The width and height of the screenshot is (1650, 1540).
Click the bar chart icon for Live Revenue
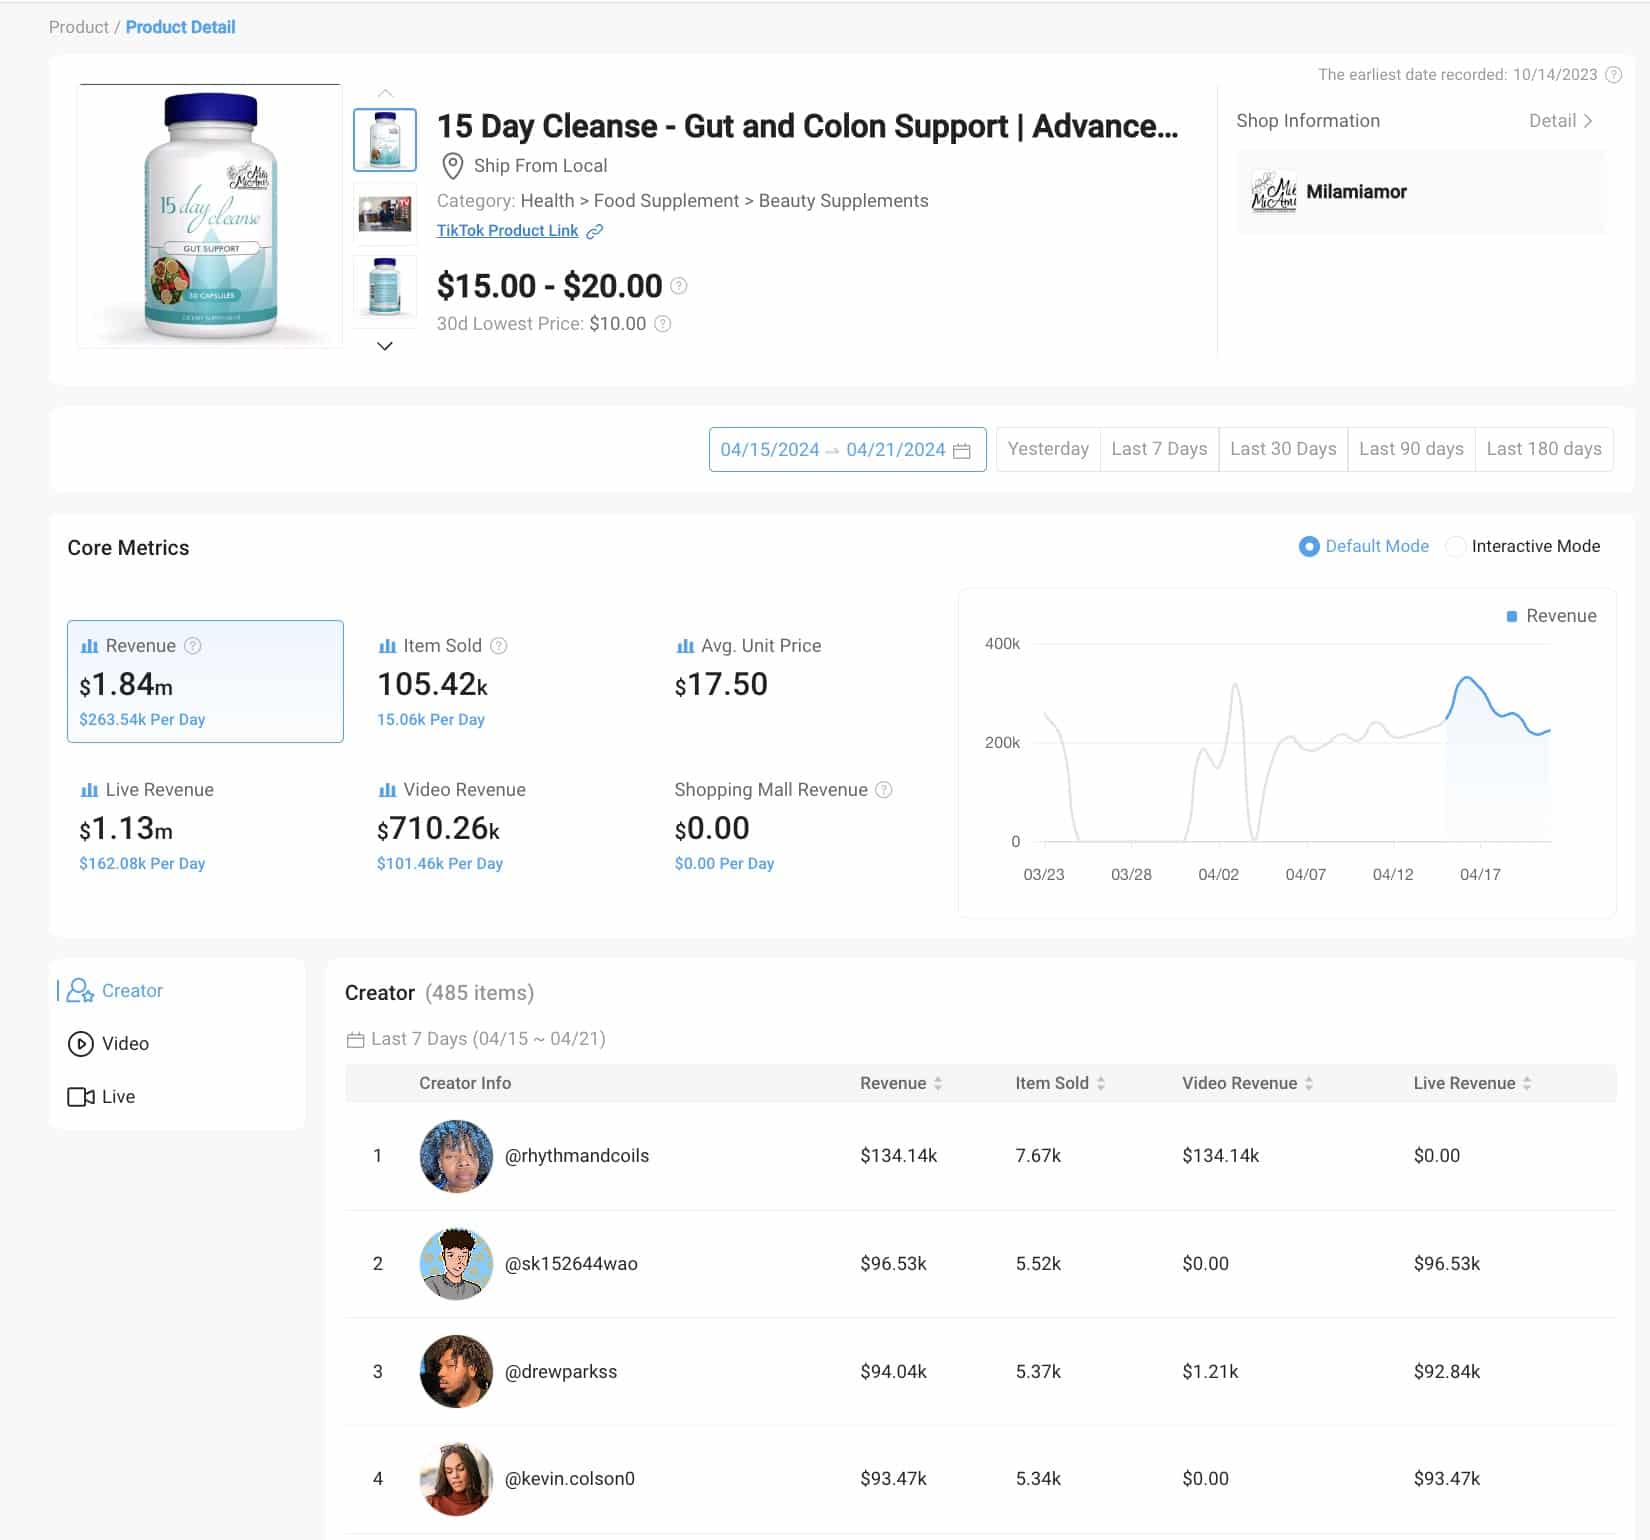coord(89,790)
